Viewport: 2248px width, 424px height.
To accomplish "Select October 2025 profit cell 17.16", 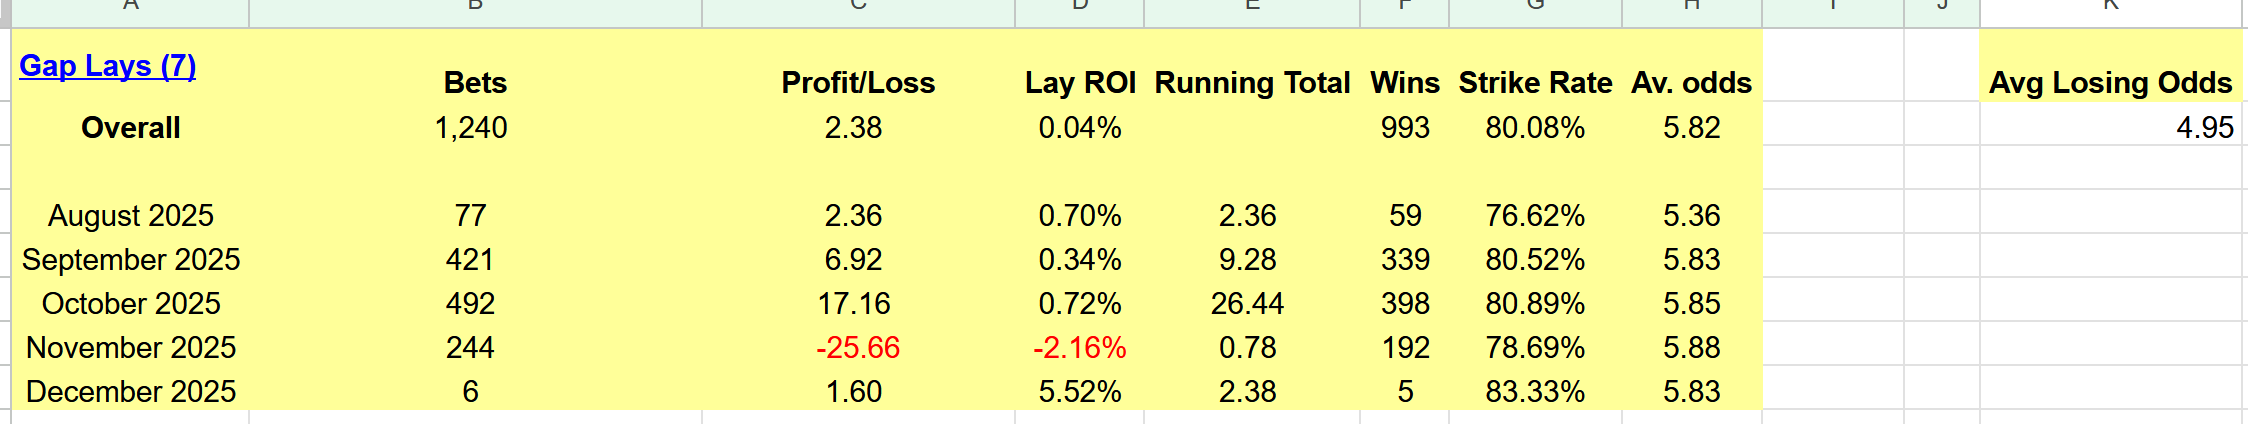I will [854, 304].
